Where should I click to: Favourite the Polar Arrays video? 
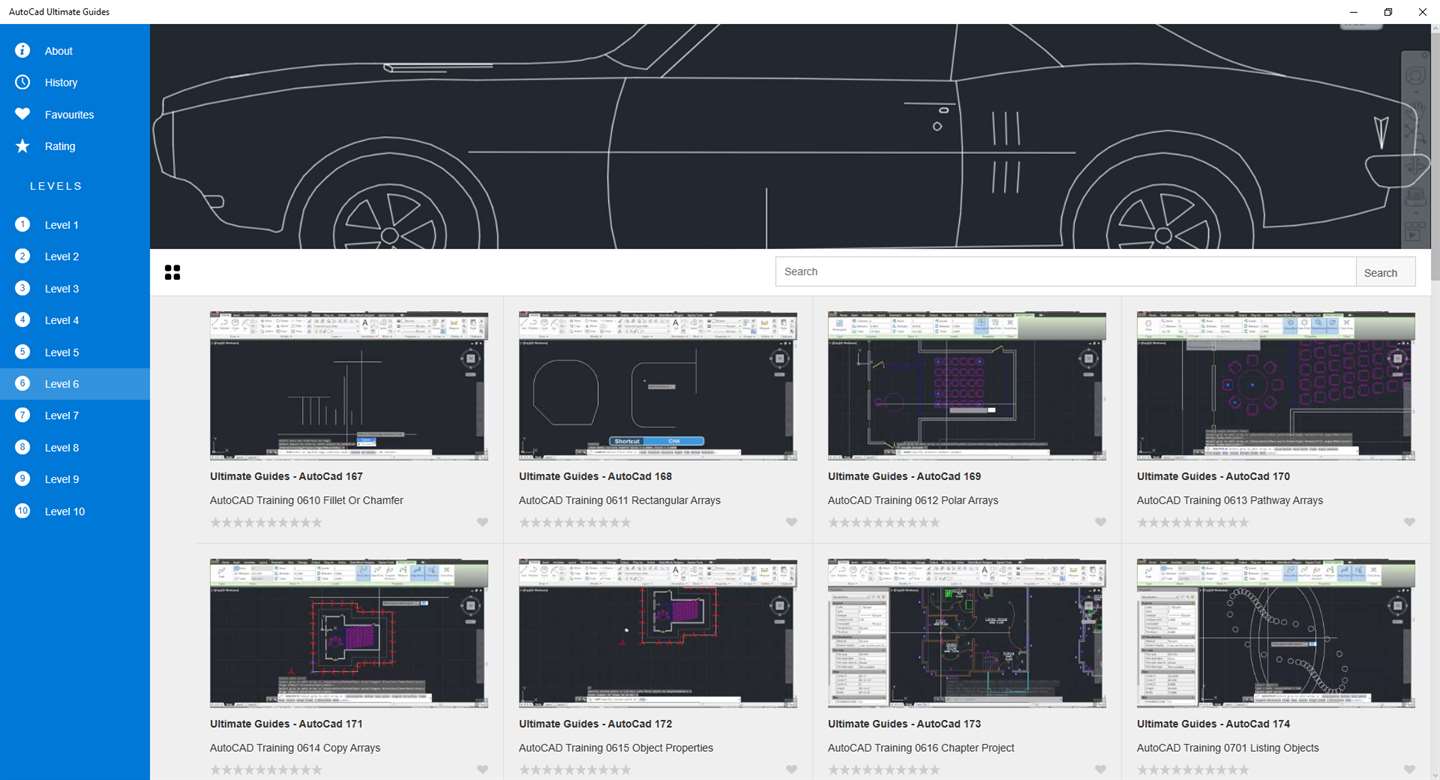[x=1101, y=522]
